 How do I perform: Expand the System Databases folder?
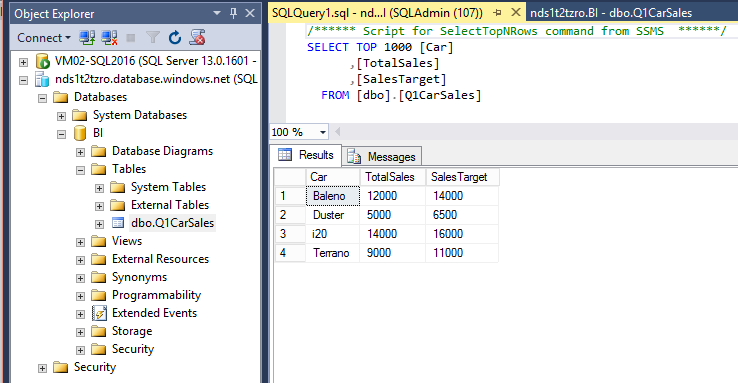[x=61, y=116]
